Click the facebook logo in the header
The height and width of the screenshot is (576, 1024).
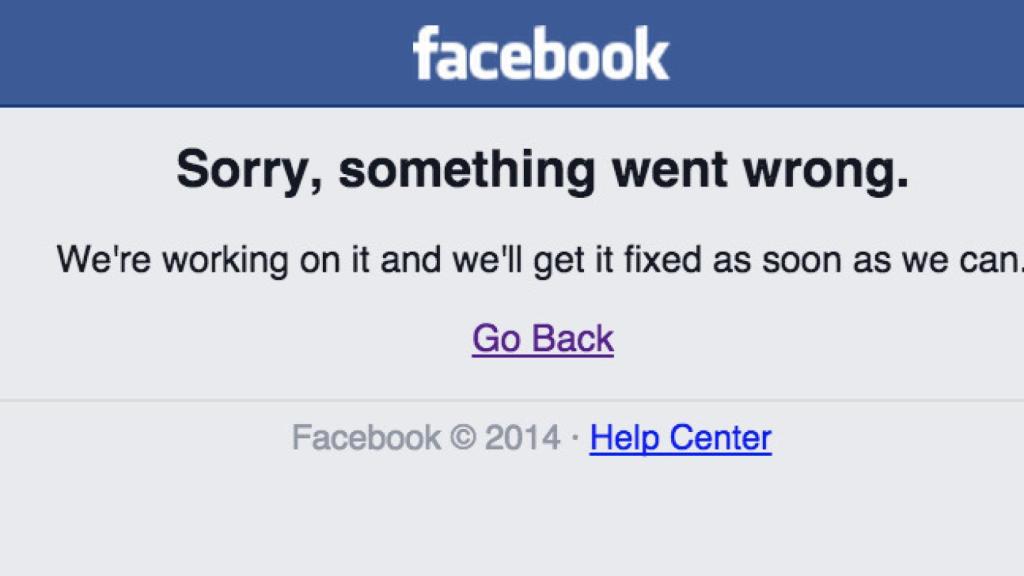tap(540, 52)
